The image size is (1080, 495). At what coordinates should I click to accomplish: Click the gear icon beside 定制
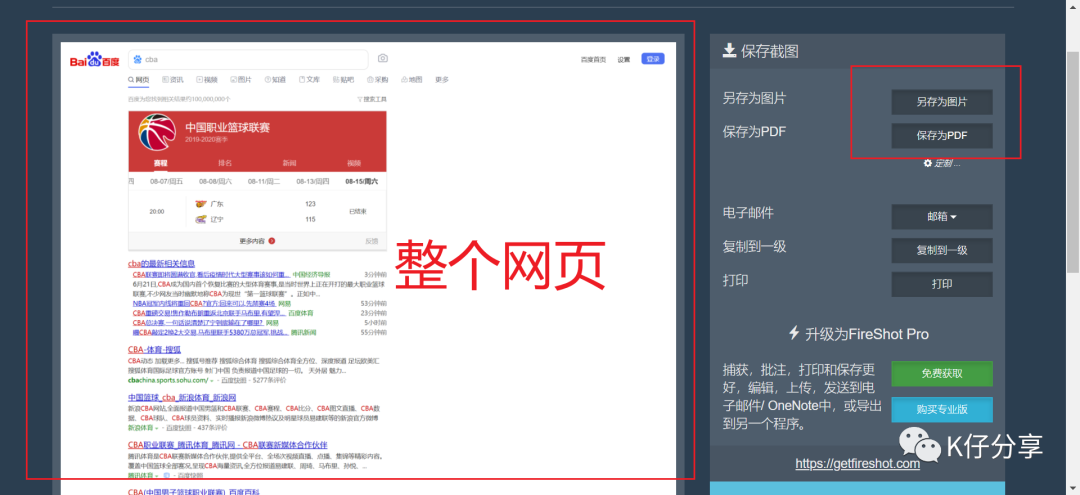tap(928, 163)
